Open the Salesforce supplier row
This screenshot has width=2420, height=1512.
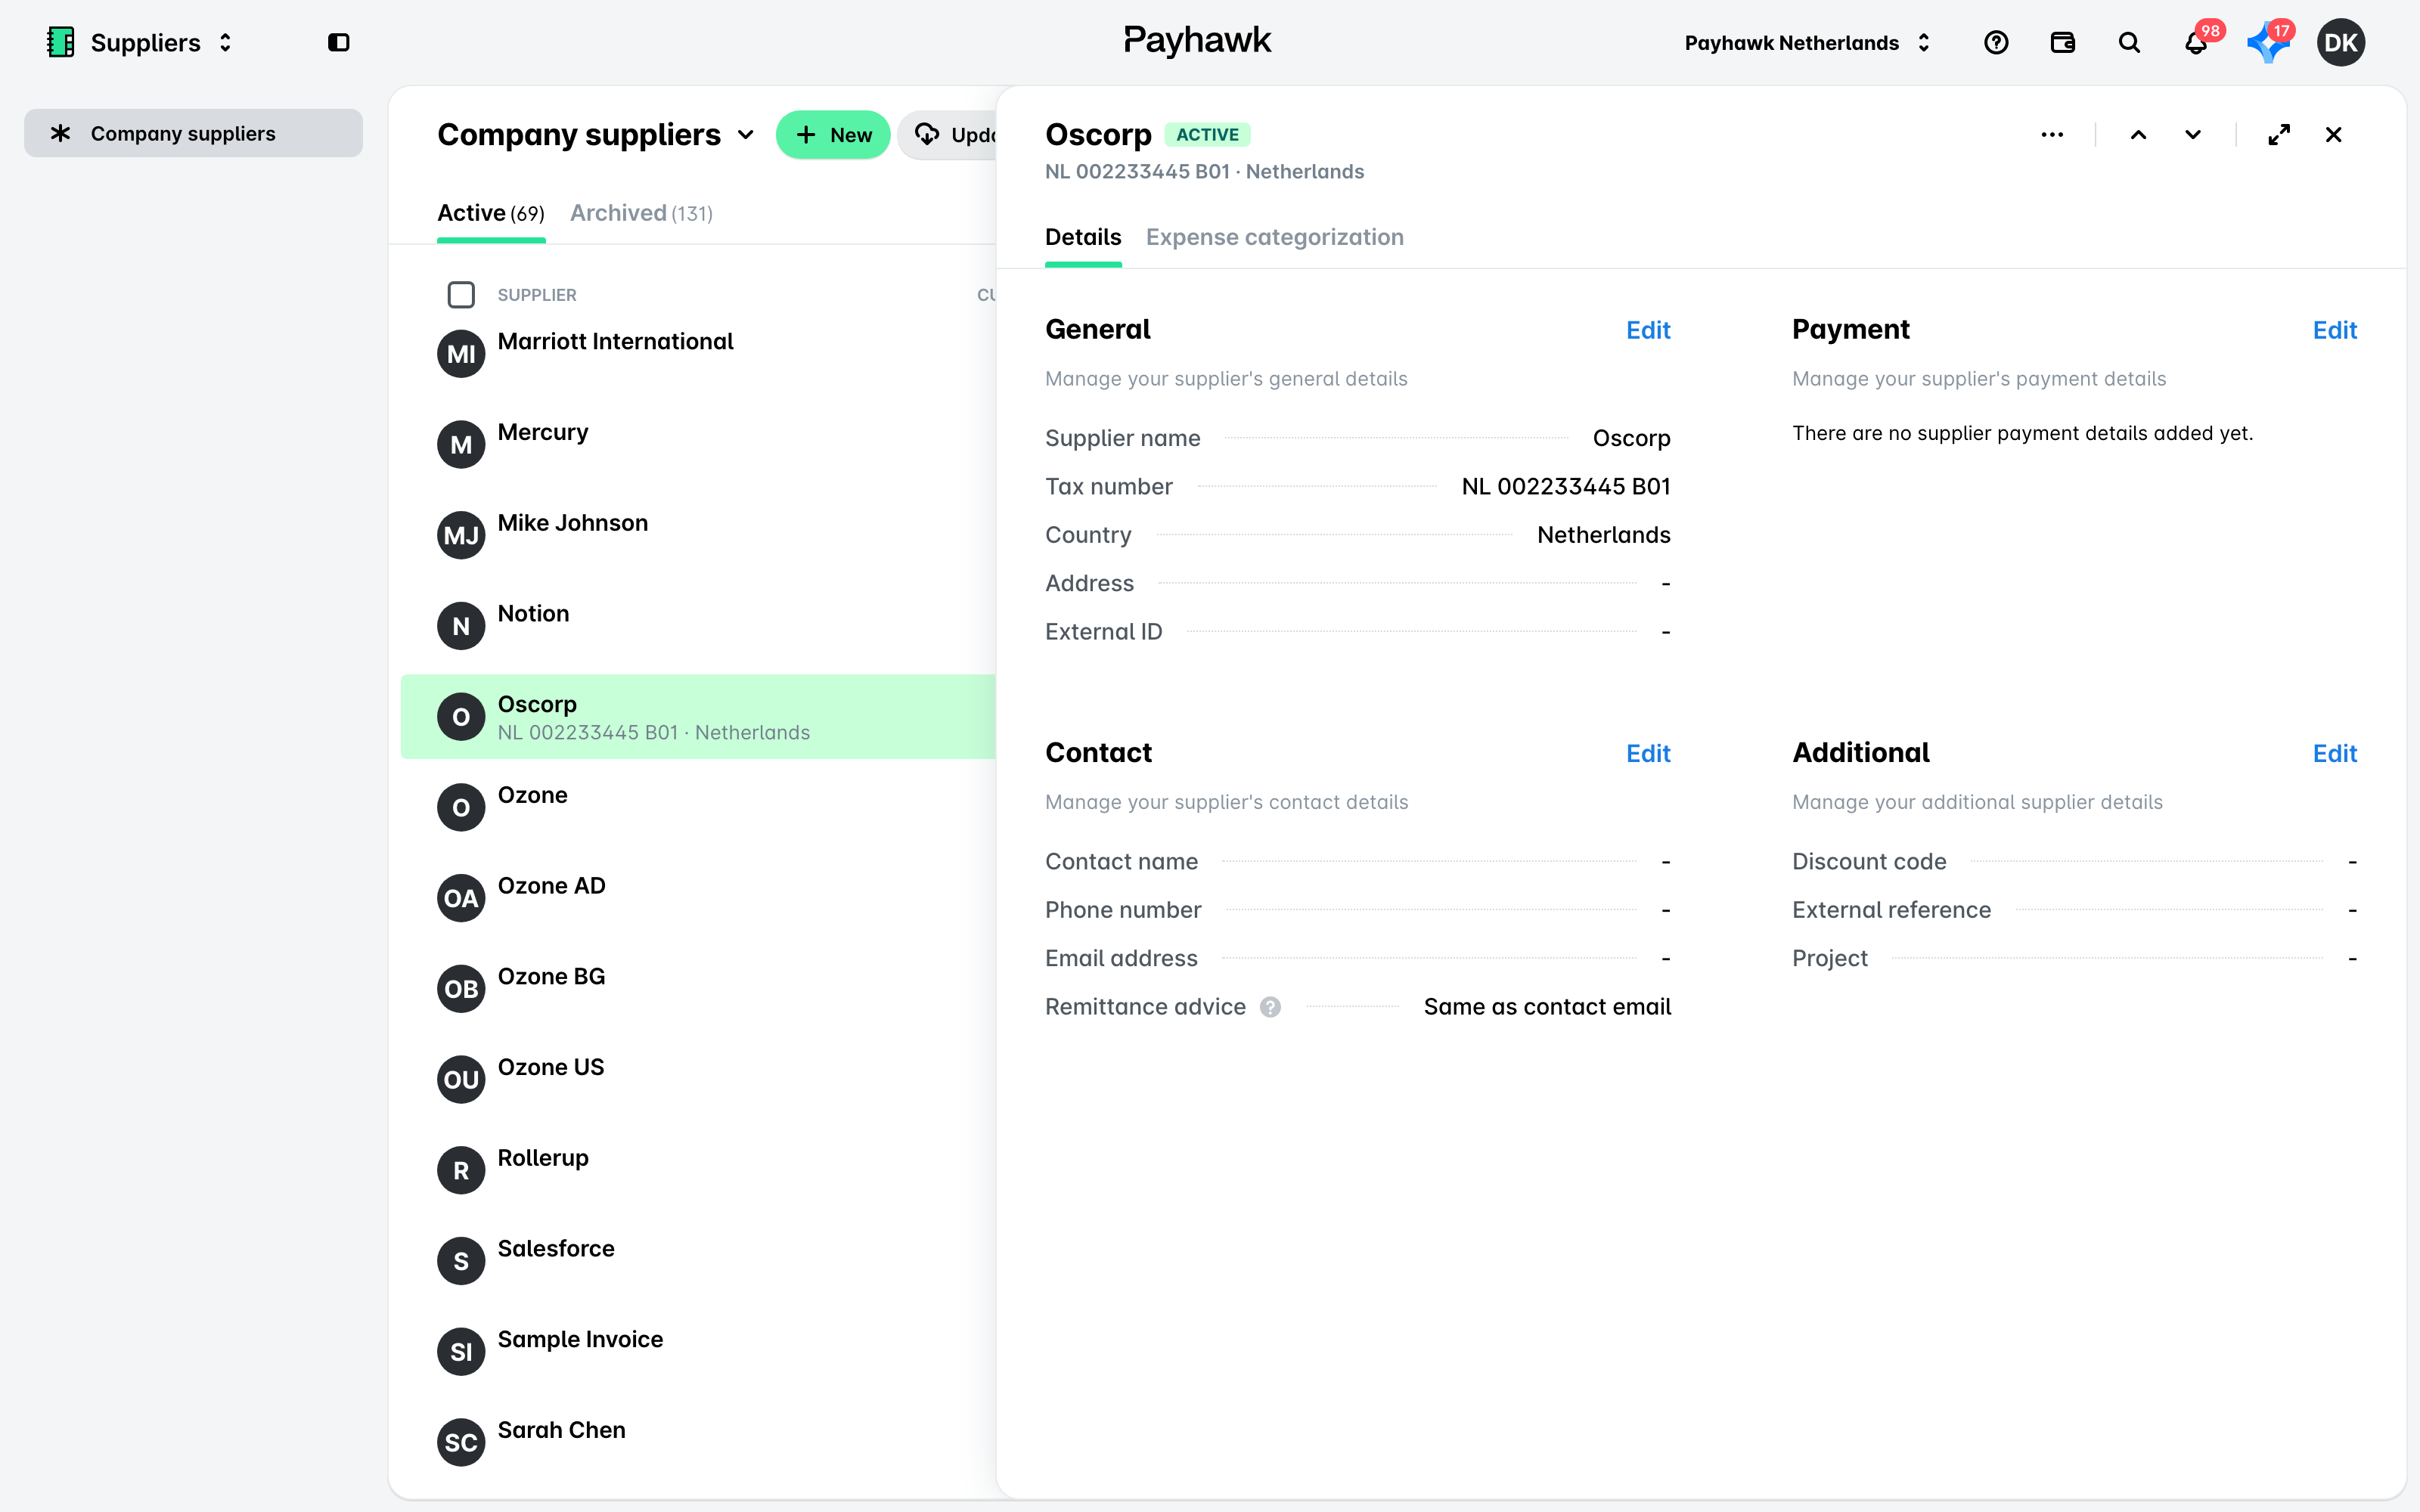pyautogui.click(x=698, y=1261)
